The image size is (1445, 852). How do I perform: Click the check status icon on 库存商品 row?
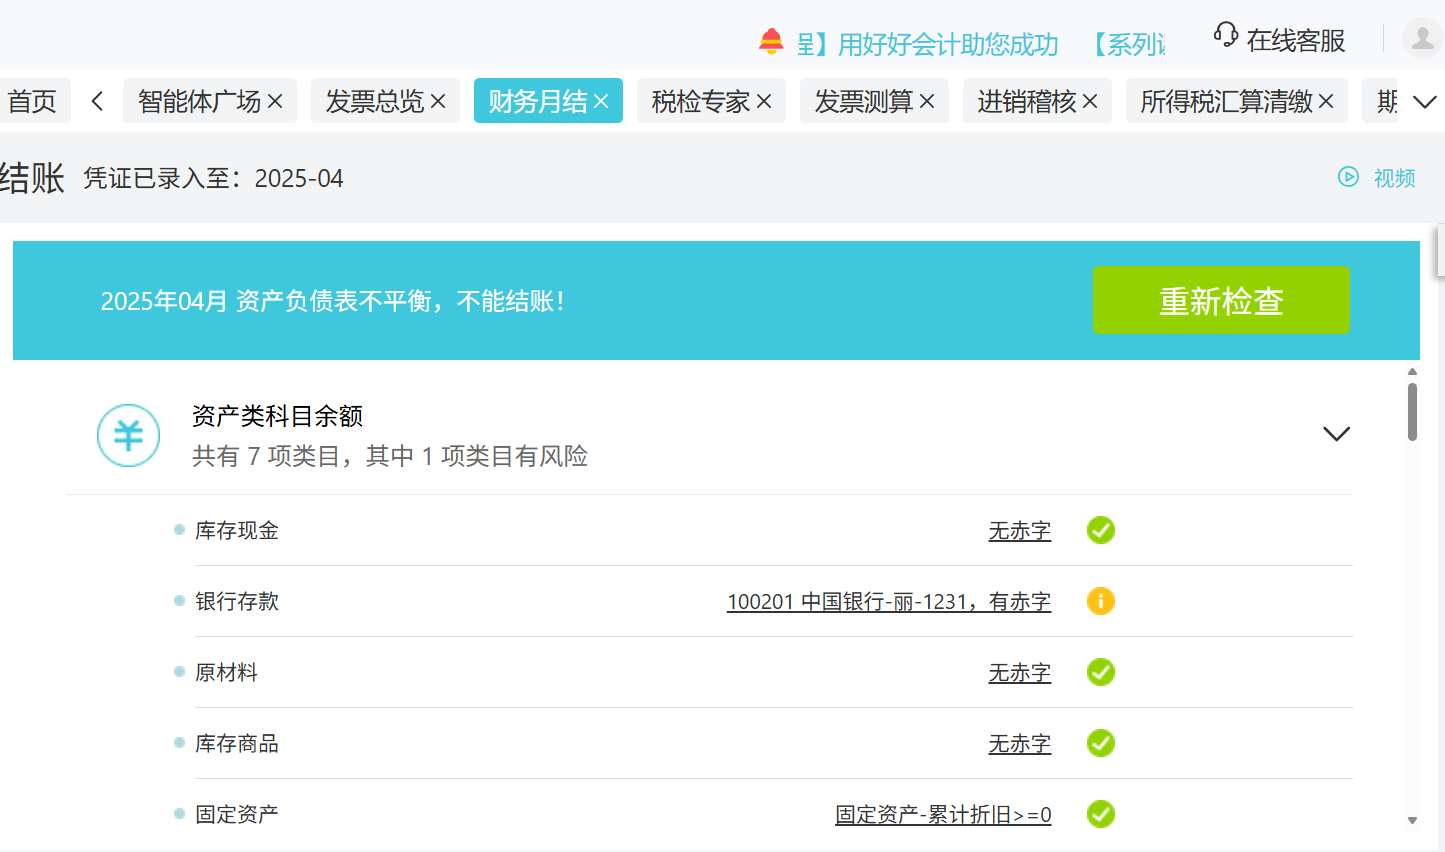[1100, 743]
